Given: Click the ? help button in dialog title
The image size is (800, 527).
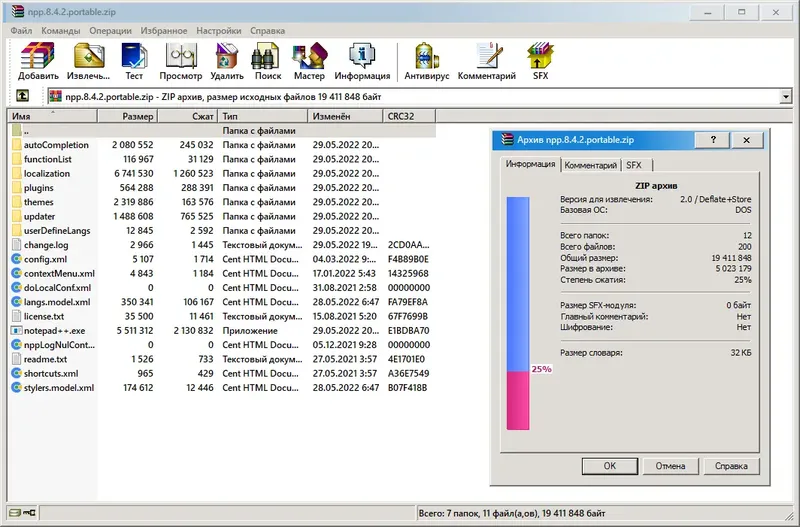Looking at the screenshot, I should [x=713, y=140].
